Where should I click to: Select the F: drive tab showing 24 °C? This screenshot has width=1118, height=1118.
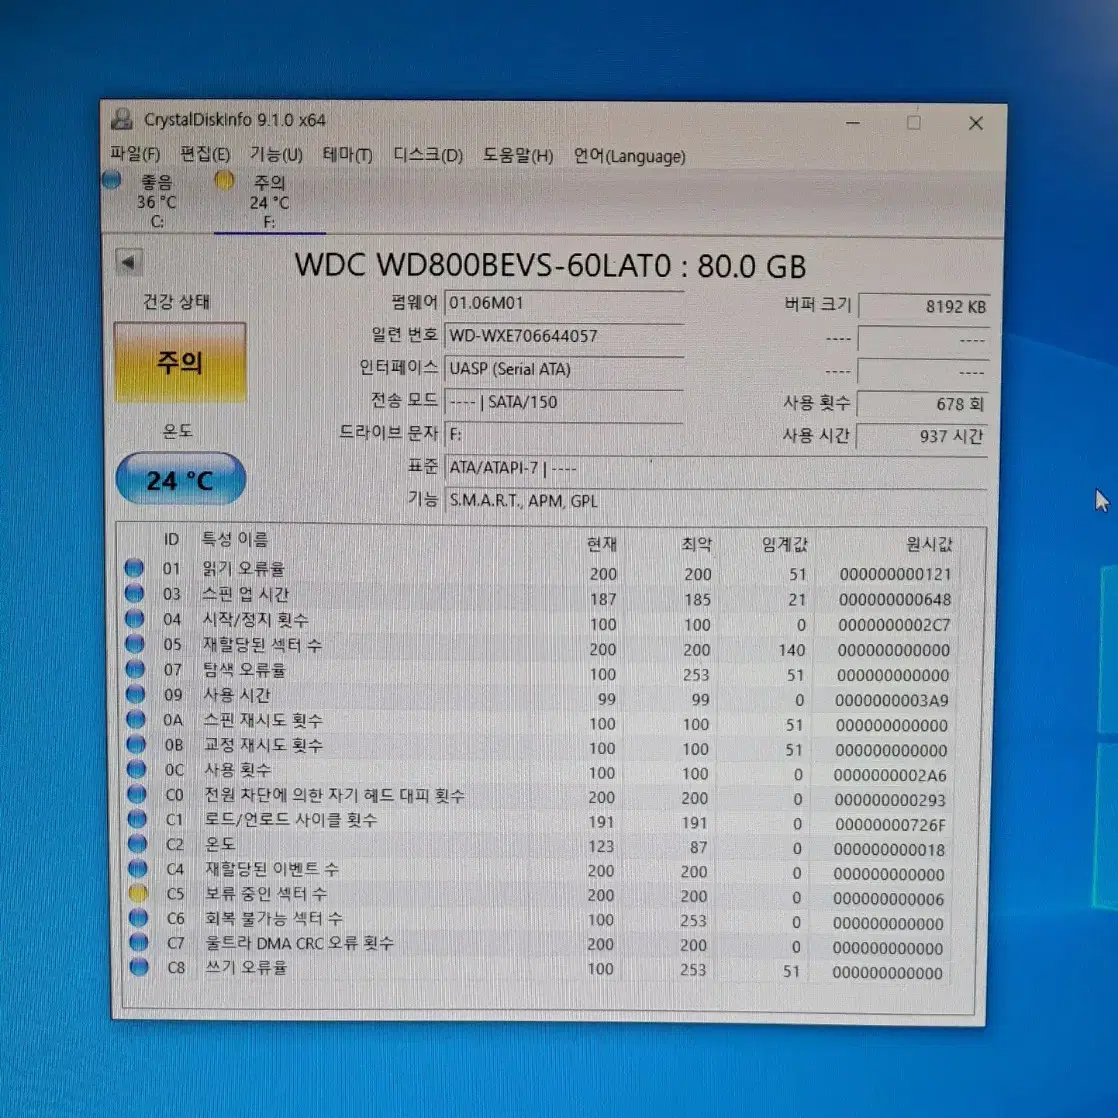pos(270,202)
